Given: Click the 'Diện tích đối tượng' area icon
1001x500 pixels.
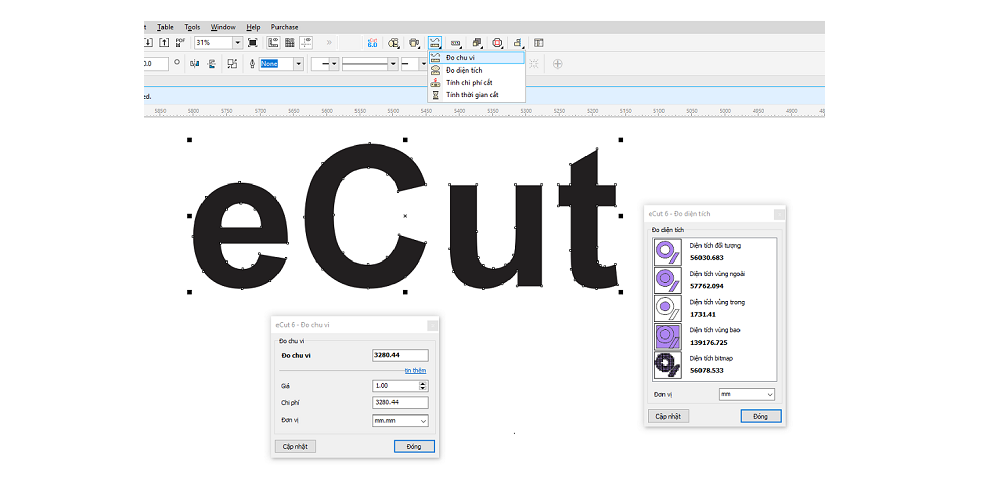Looking at the screenshot, I should click(667, 252).
